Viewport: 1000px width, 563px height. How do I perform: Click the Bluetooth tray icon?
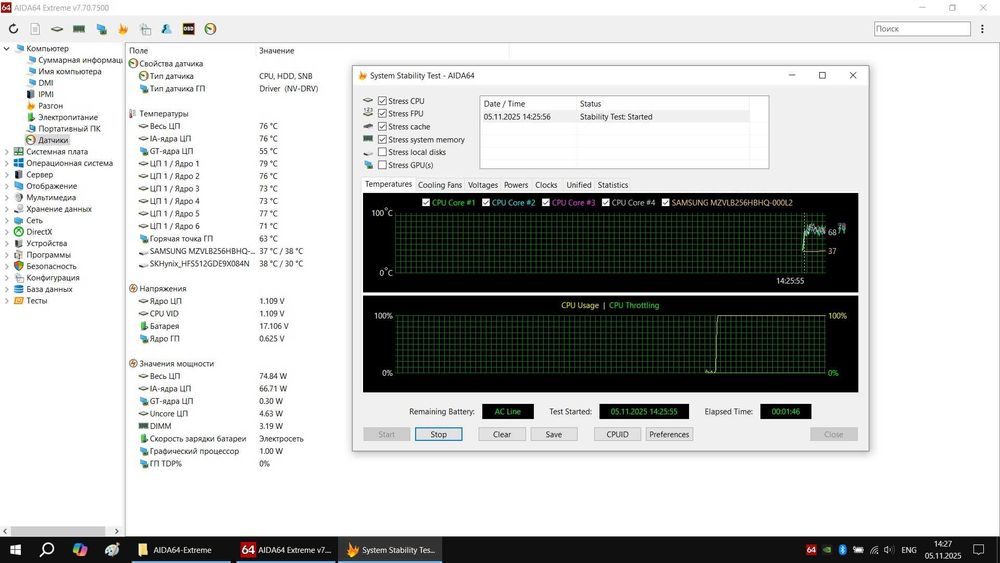coord(842,550)
